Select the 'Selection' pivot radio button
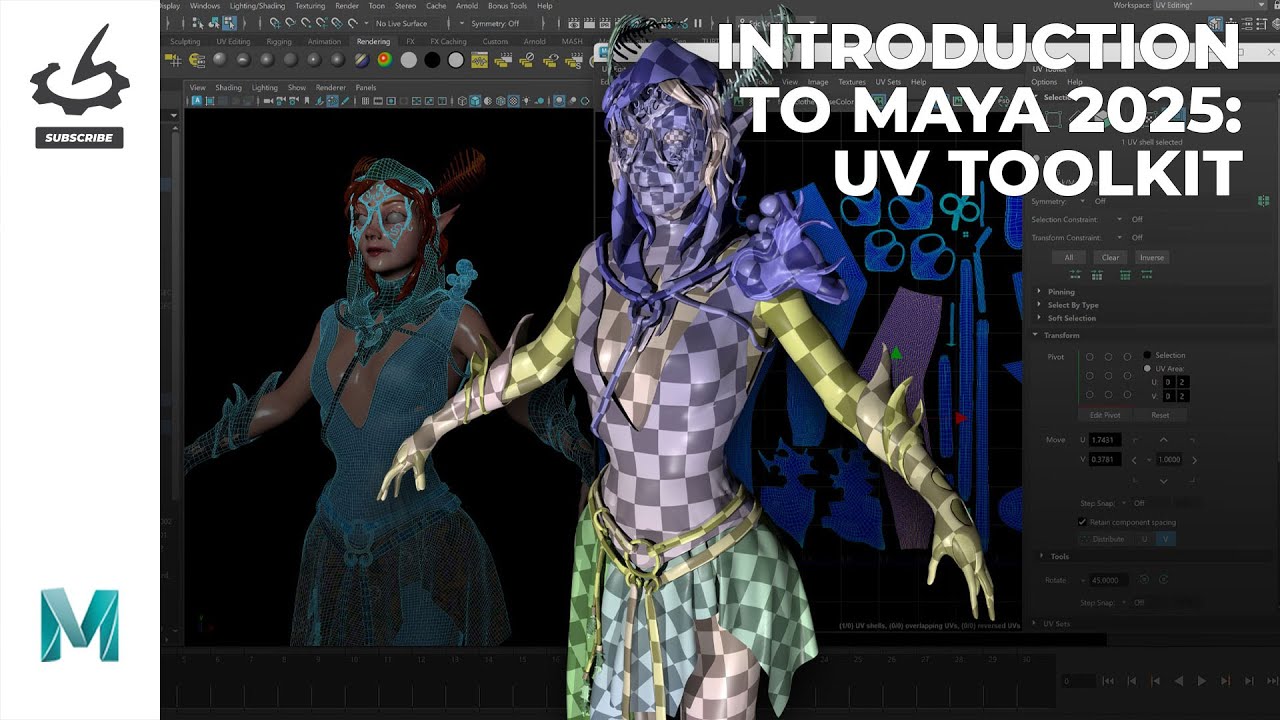Image resolution: width=1280 pixels, height=720 pixels. click(x=1147, y=355)
